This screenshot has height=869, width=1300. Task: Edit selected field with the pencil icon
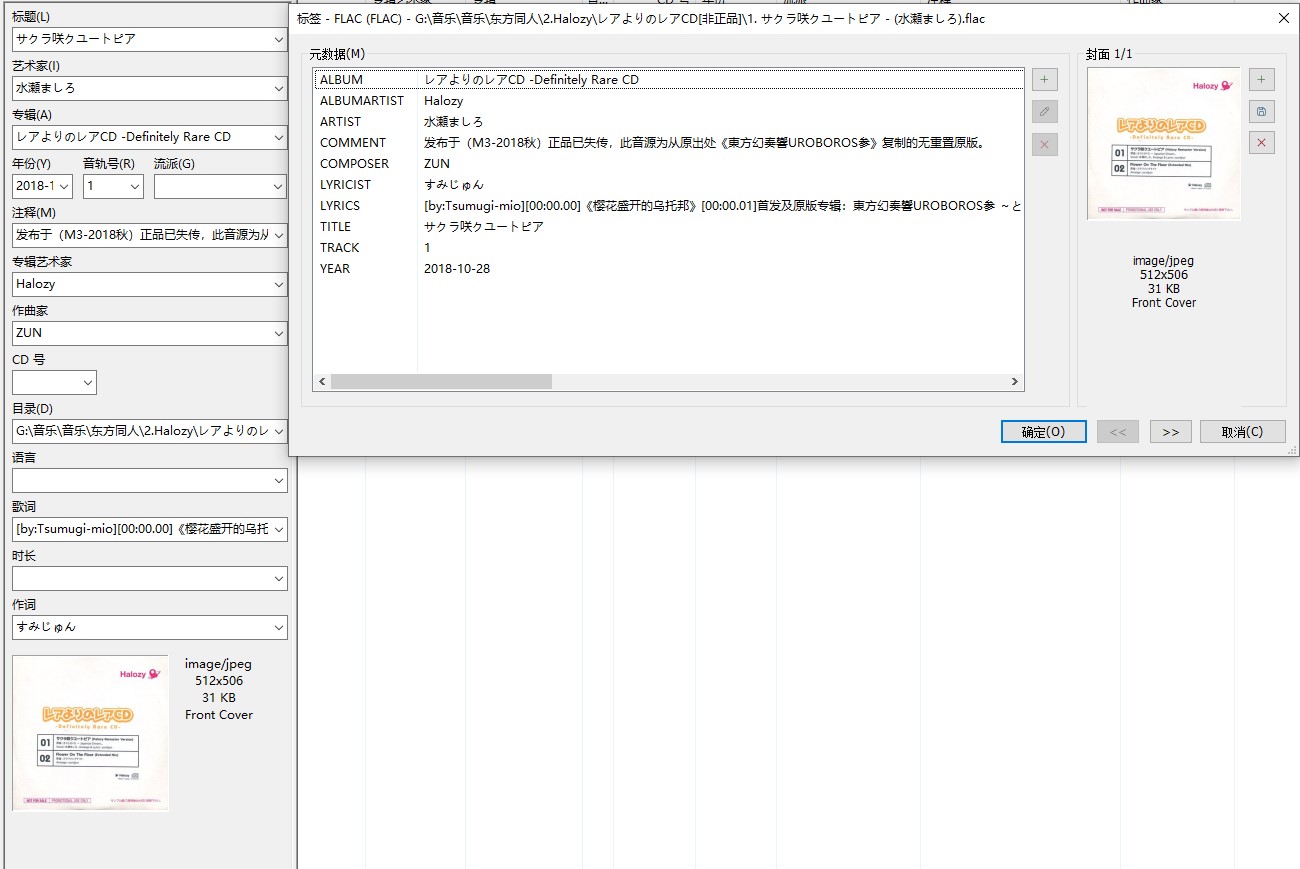pos(1044,112)
